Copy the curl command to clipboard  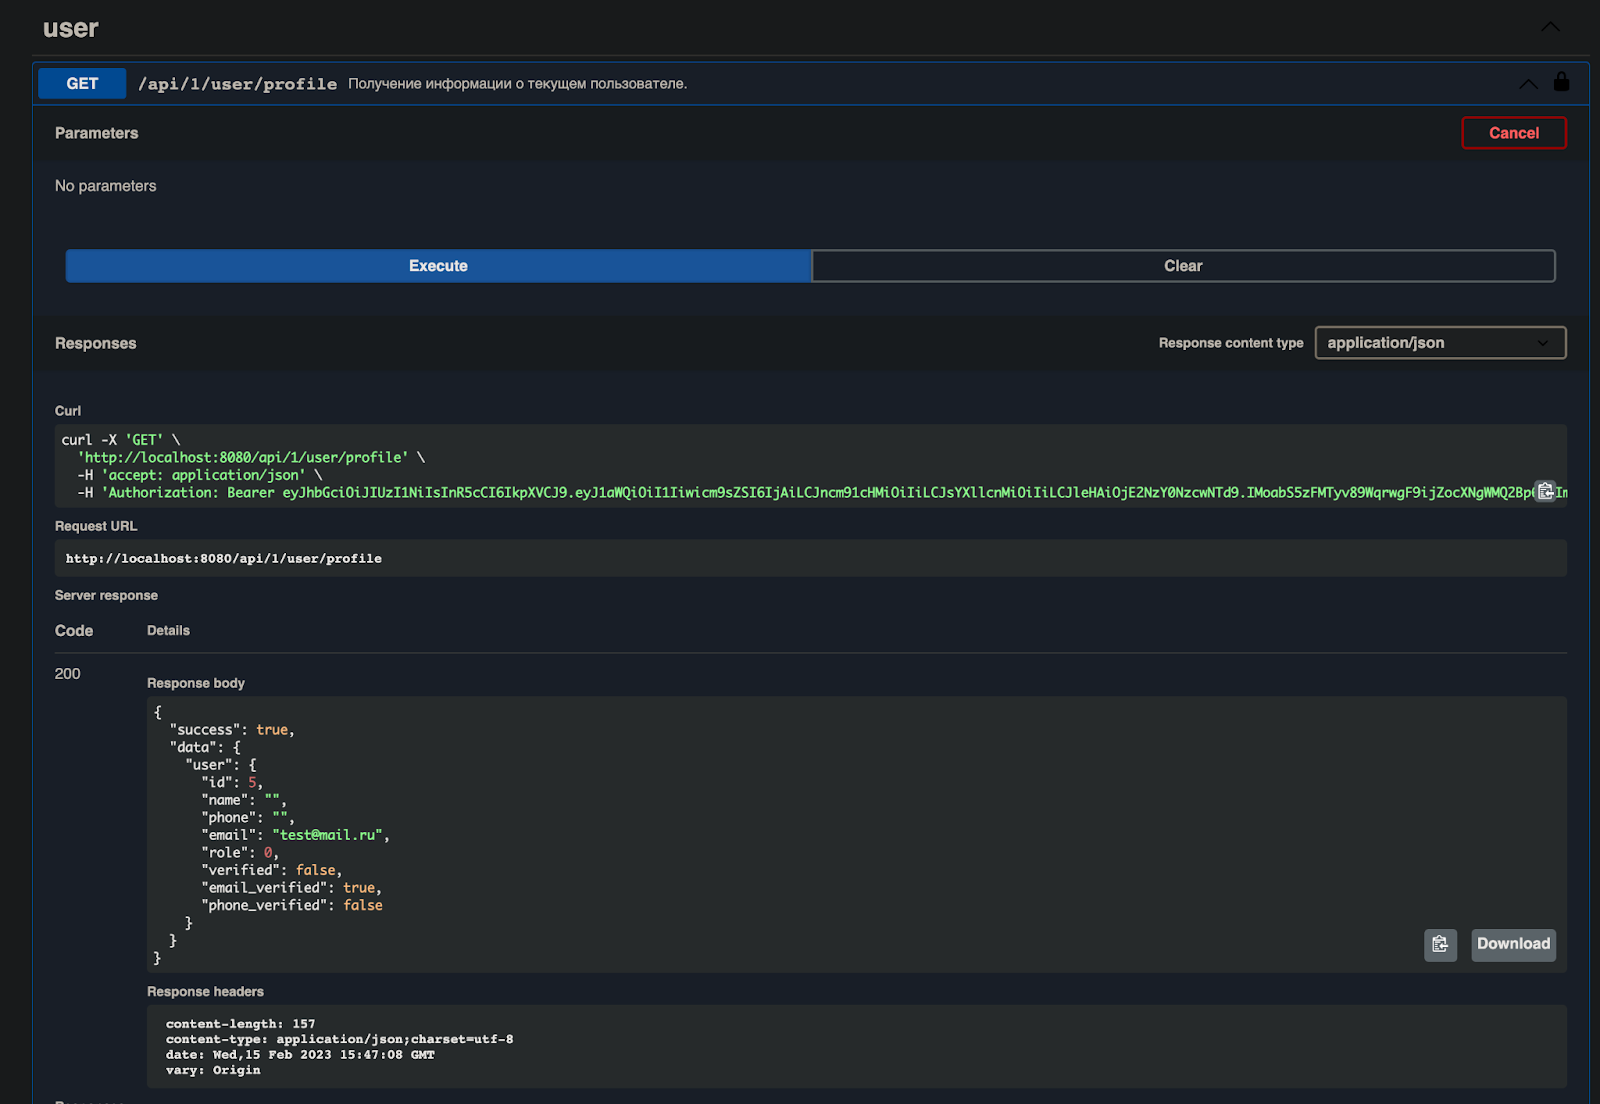pyautogui.click(x=1546, y=491)
